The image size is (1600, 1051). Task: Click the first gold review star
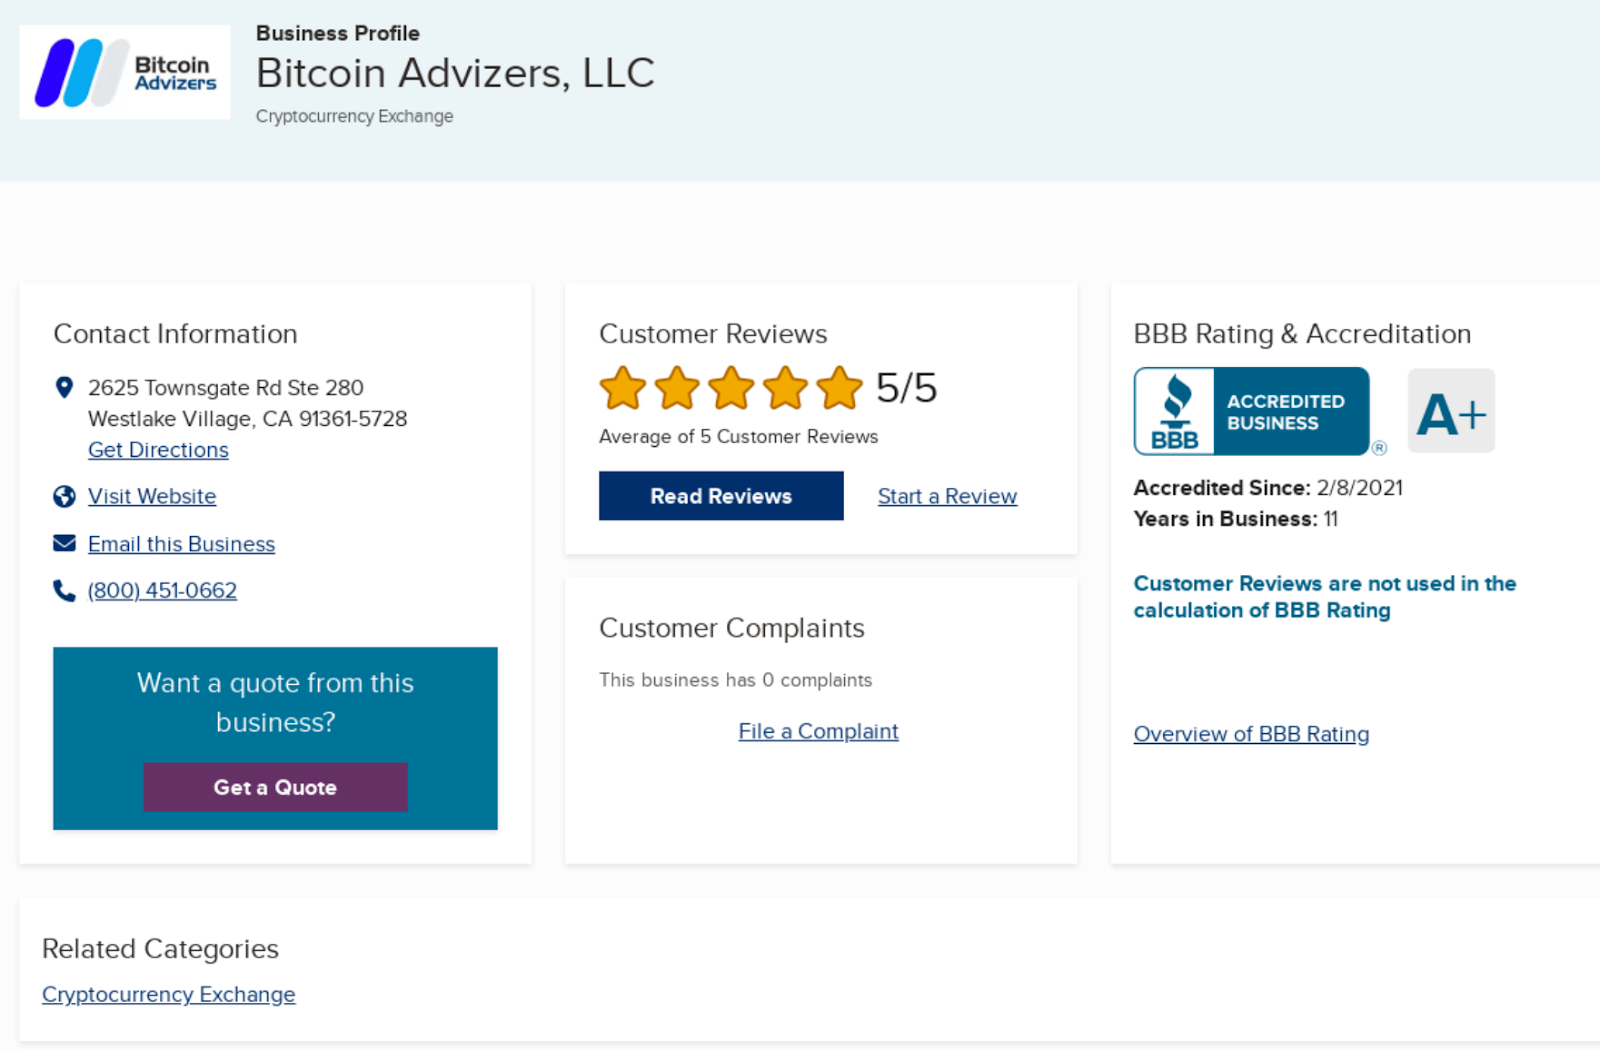point(622,388)
